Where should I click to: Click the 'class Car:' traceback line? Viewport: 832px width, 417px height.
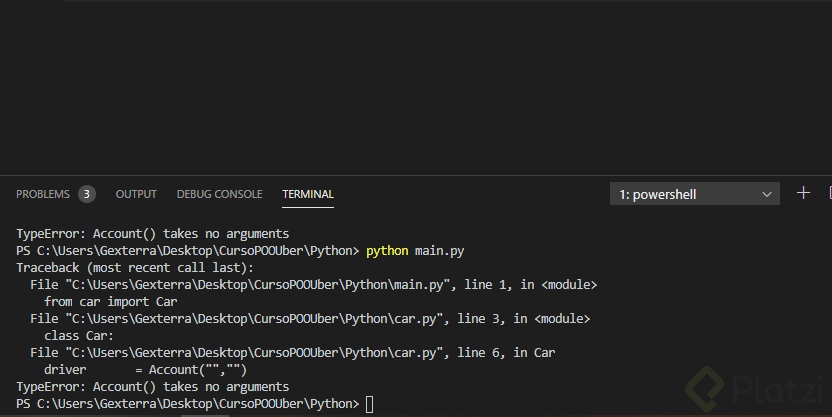79,336
